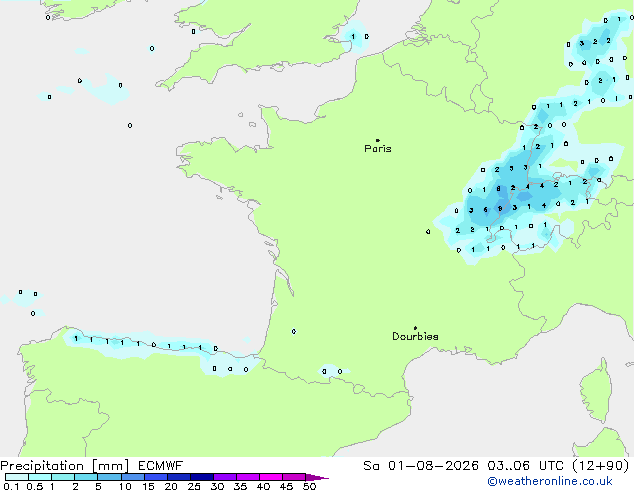The width and height of the screenshot is (634, 490).
Task: Click the Dourbies location label
Action: click(x=415, y=336)
